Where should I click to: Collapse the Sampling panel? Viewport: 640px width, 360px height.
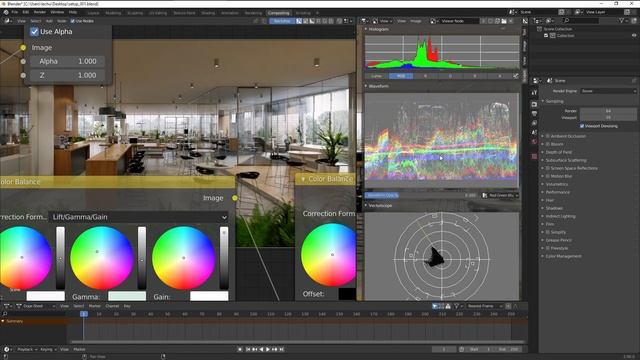tap(542, 101)
